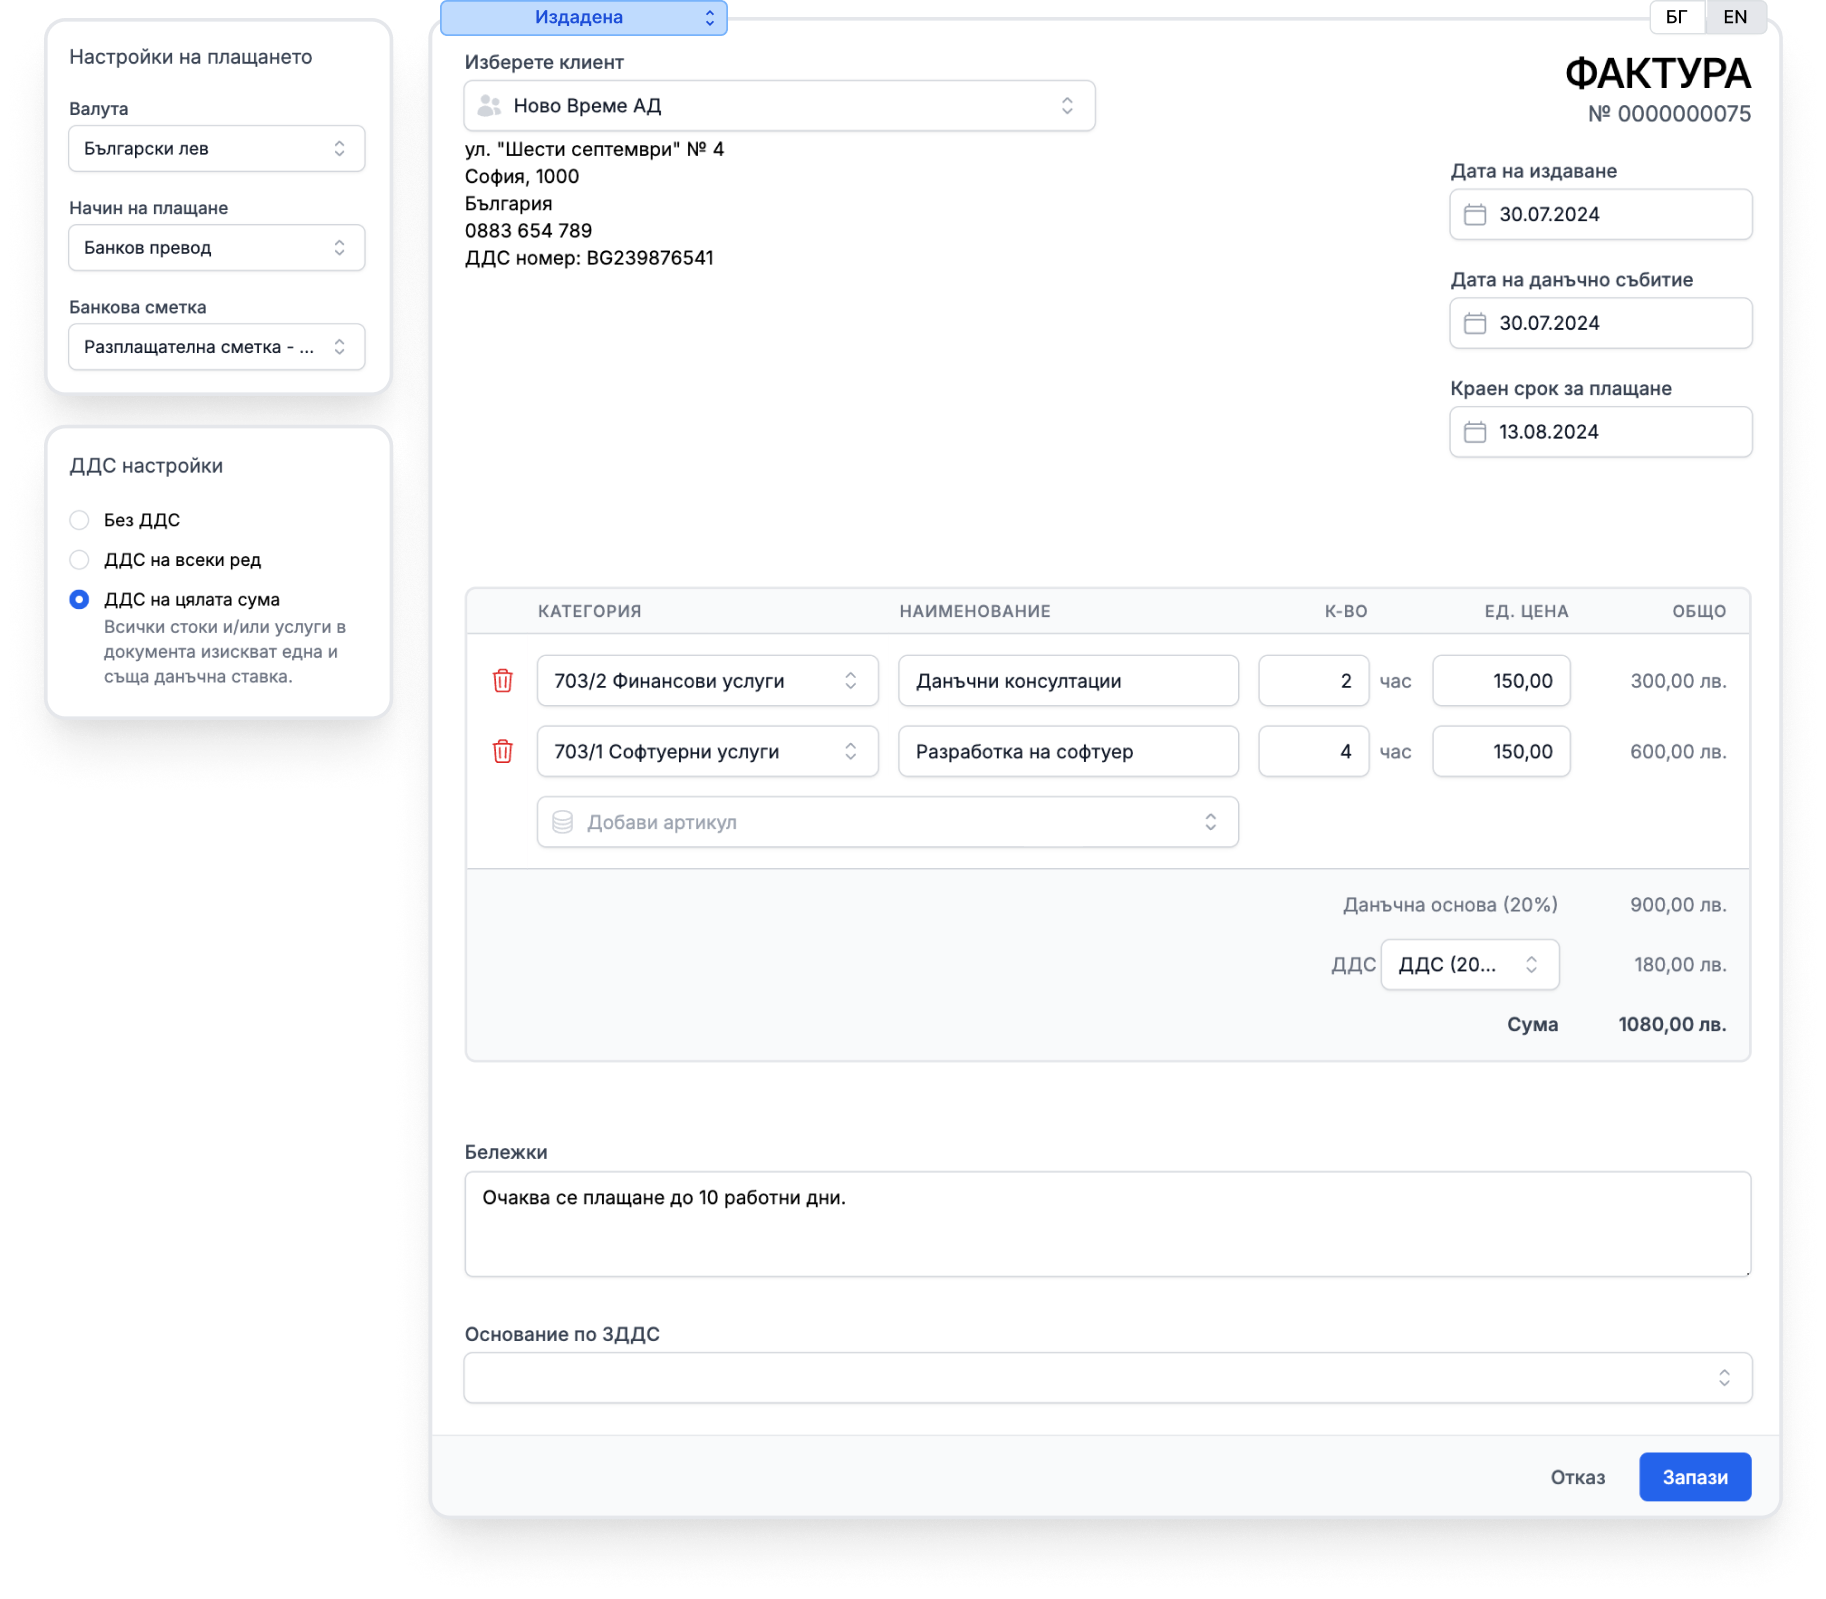Click the invoice number № 0000000075
Screen dimensions: 1826x1599
click(1669, 114)
